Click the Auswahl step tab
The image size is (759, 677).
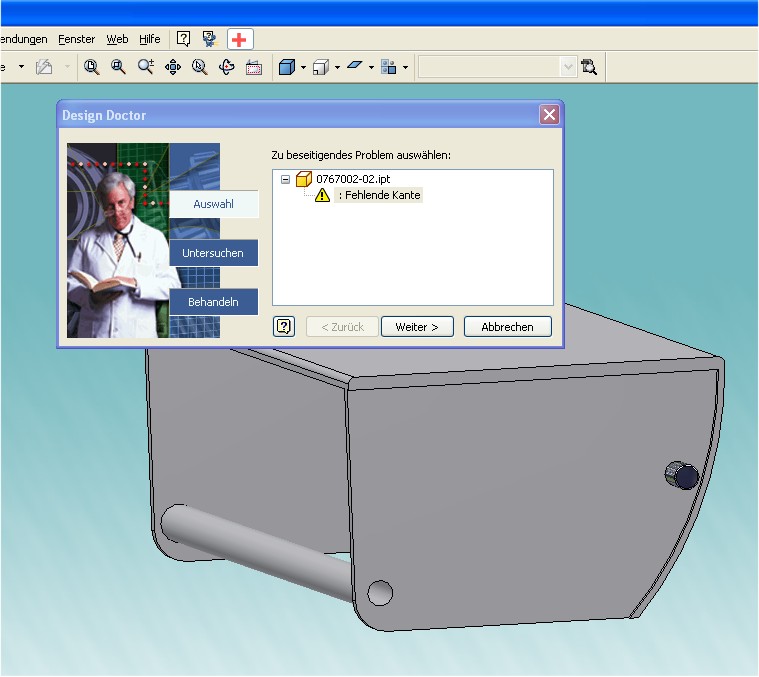point(213,204)
